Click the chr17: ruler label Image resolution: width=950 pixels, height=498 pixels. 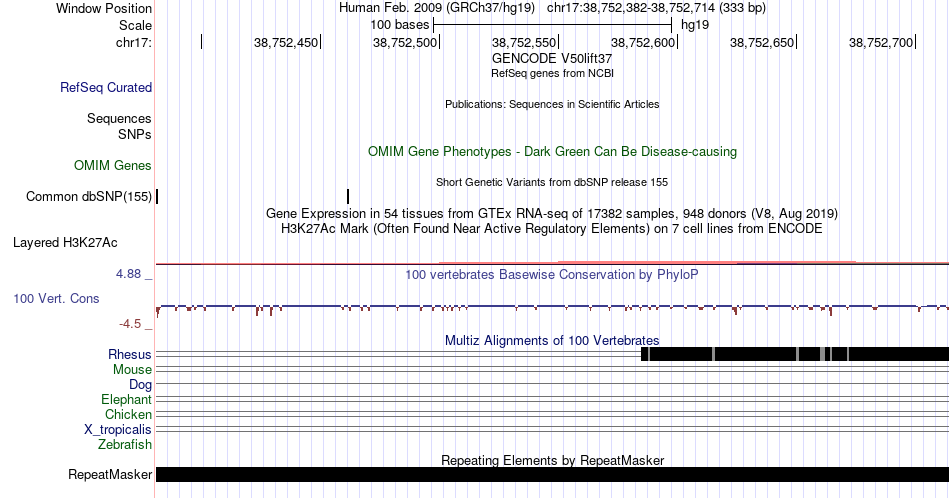134,42
